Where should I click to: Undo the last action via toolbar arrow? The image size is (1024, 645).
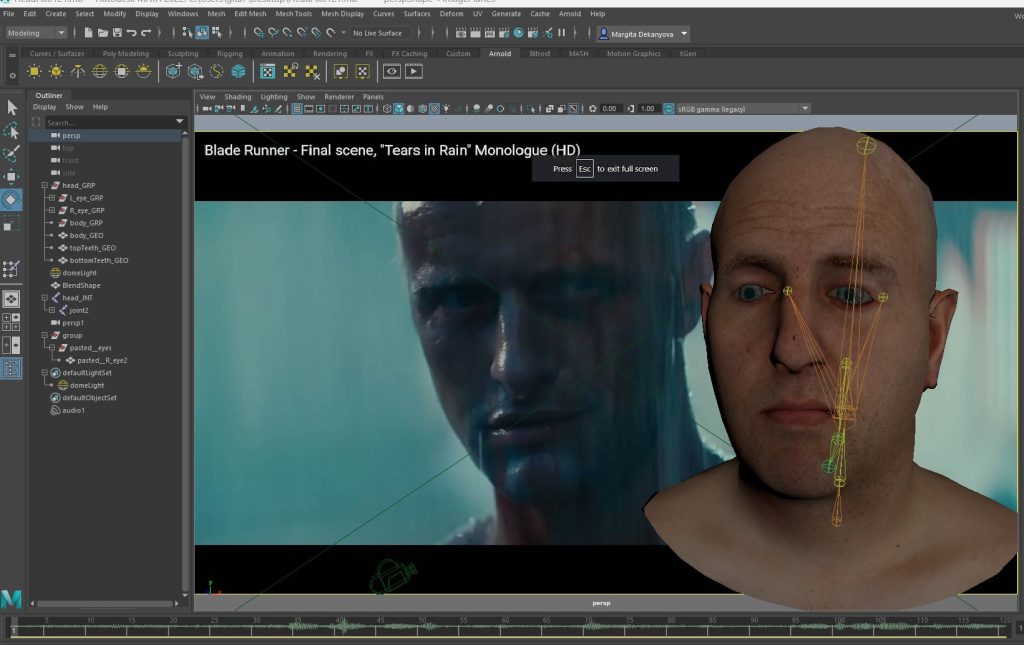pos(131,33)
